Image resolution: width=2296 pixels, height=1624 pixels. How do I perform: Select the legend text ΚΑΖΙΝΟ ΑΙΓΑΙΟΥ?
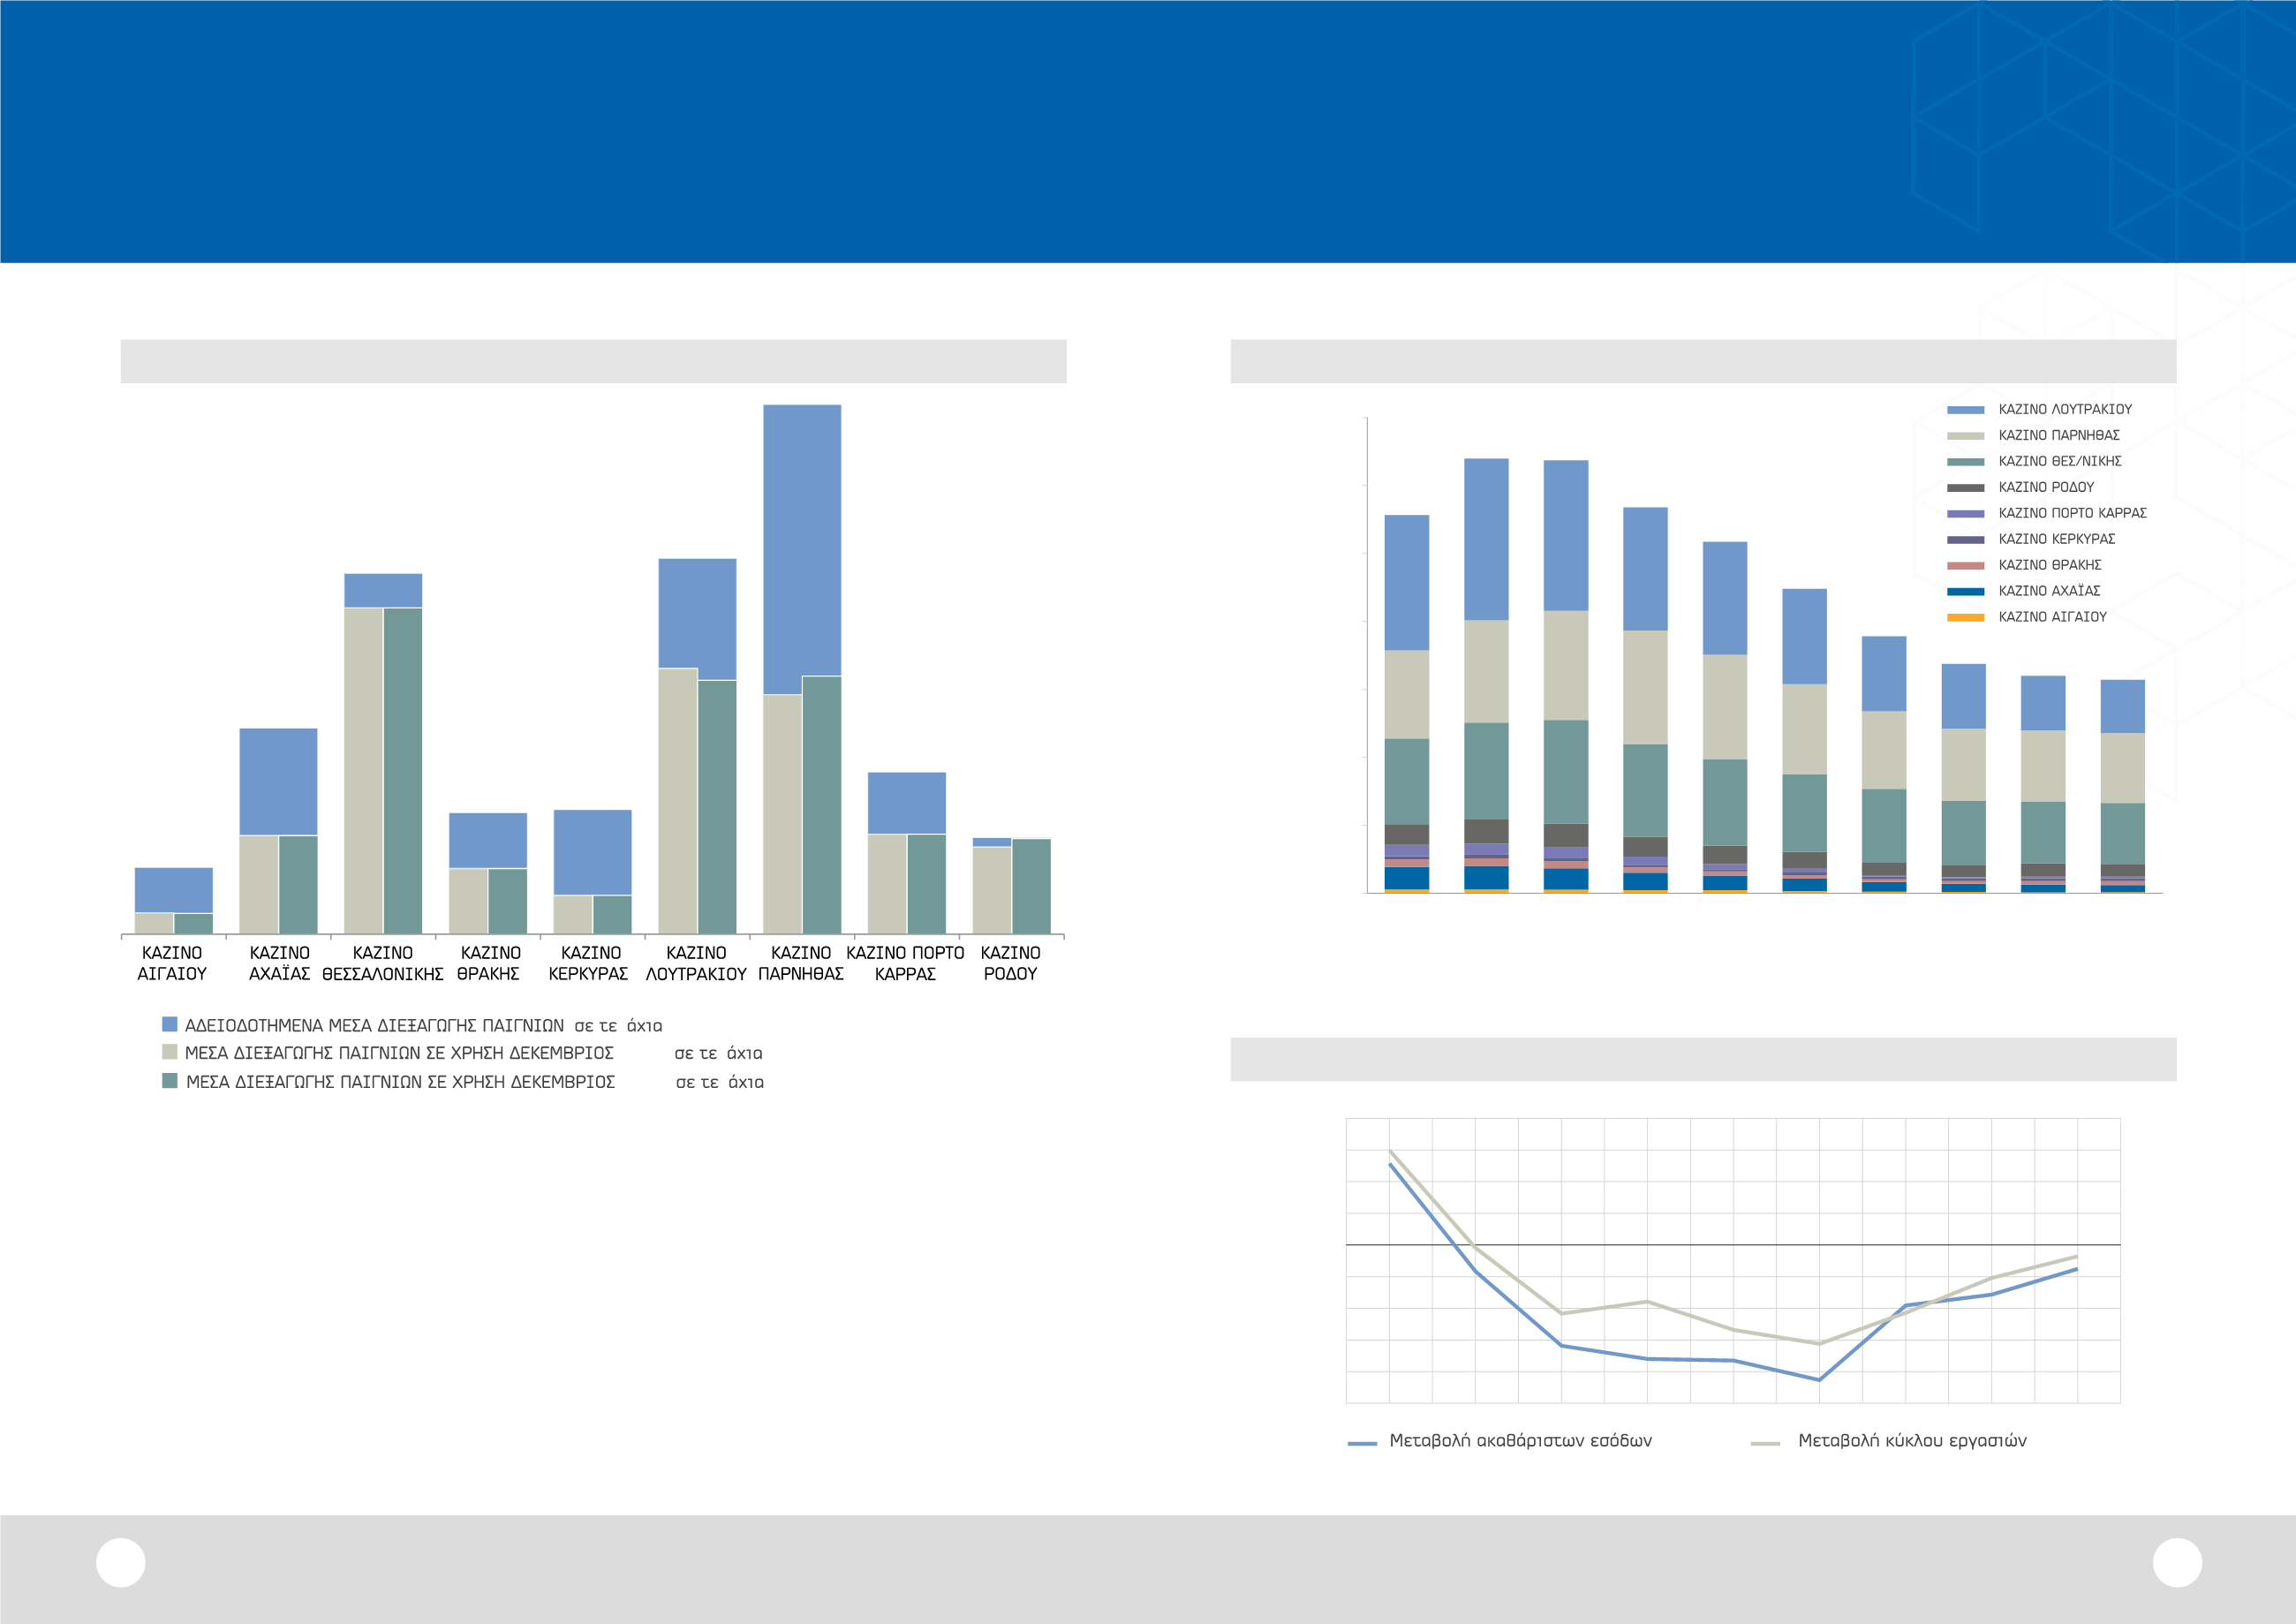coord(2052,618)
